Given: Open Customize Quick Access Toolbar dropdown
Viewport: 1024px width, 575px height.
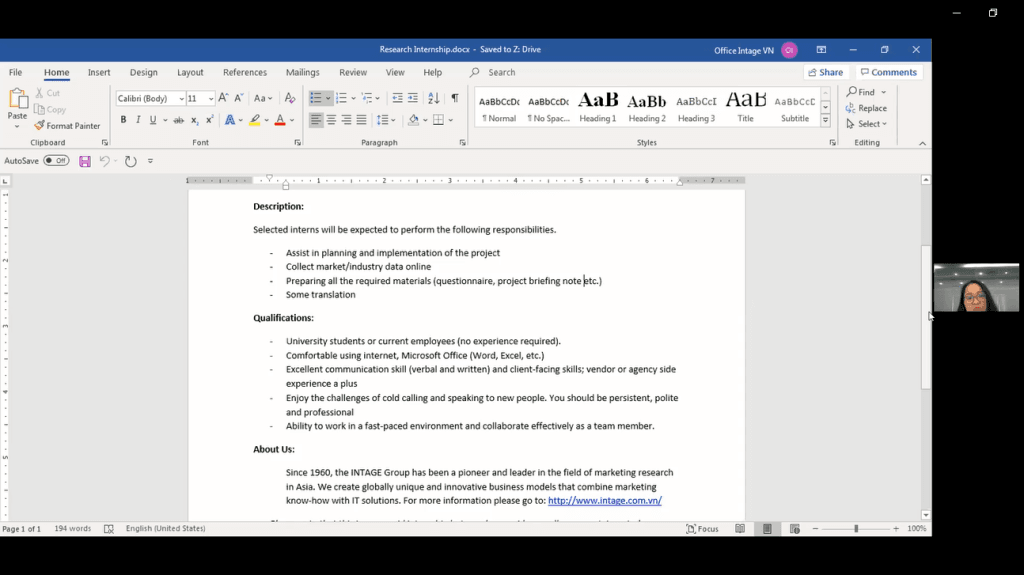Looking at the screenshot, I should [150, 161].
